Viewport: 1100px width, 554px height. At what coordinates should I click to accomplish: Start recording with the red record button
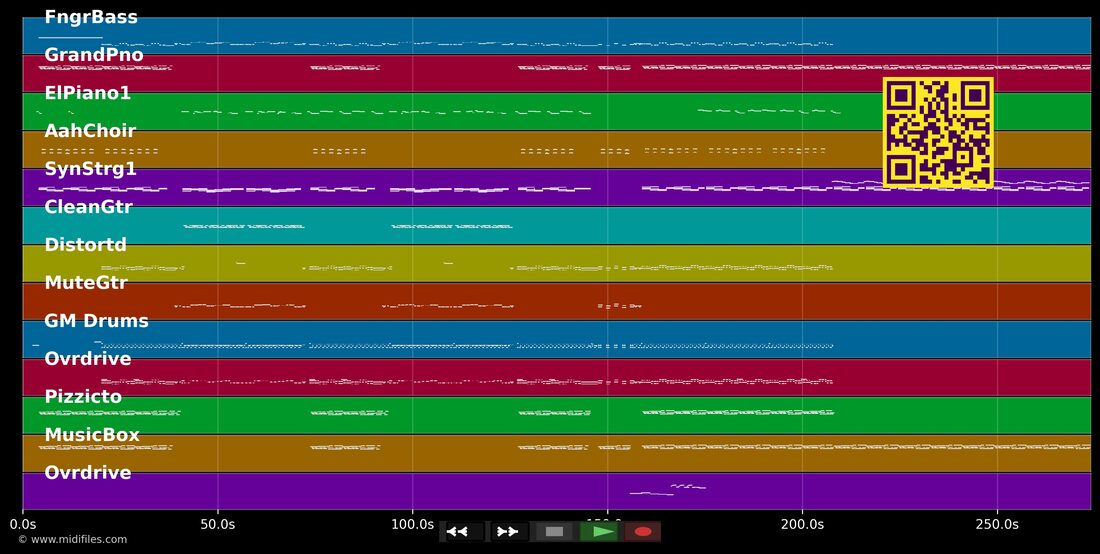pyautogui.click(x=643, y=532)
